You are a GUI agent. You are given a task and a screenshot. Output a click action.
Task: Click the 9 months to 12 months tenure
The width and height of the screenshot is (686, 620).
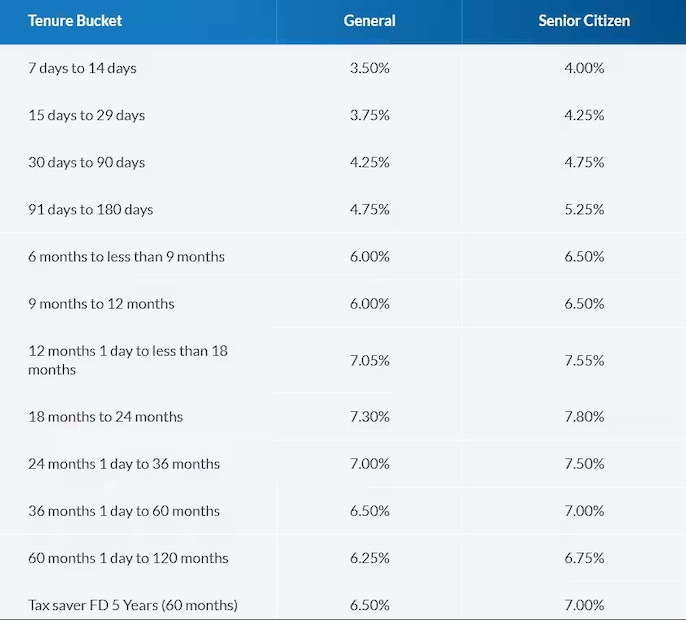(x=101, y=304)
